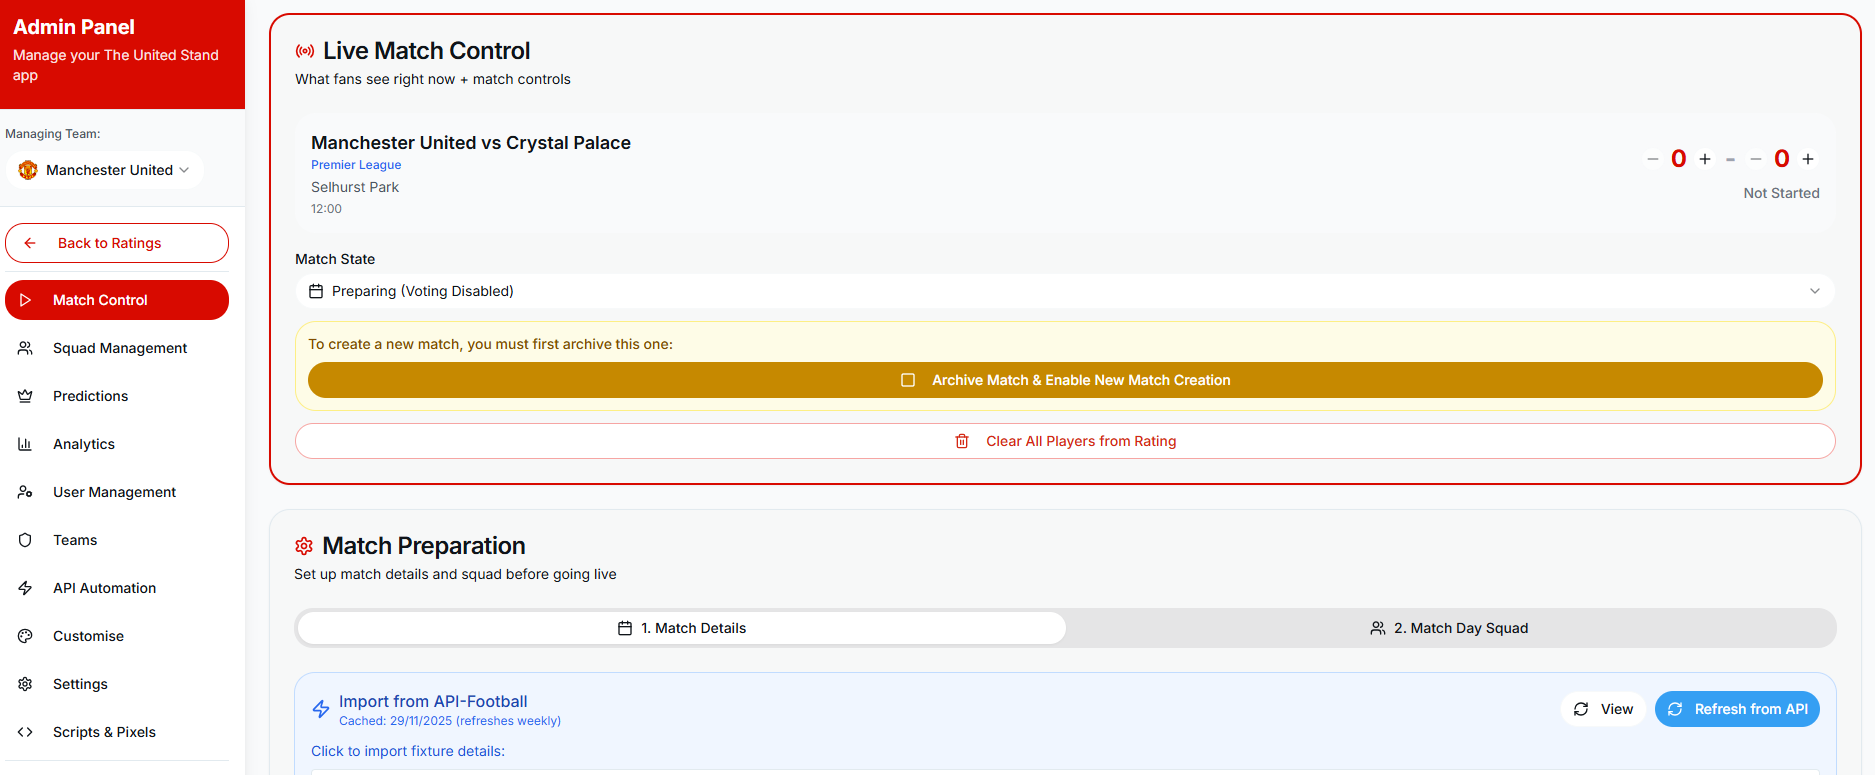1875x775 pixels.
Task: Click the API Automation lightning icon
Action: pyautogui.click(x=25, y=588)
